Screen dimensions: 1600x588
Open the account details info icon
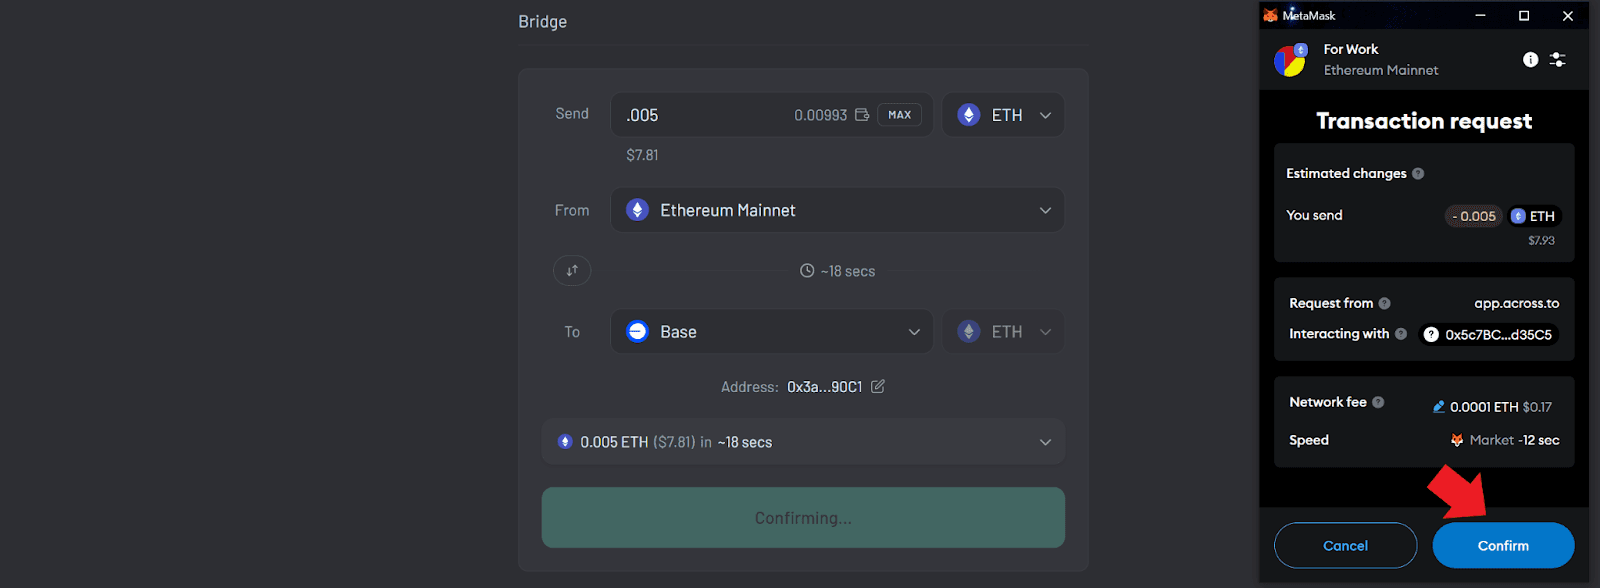click(x=1531, y=59)
